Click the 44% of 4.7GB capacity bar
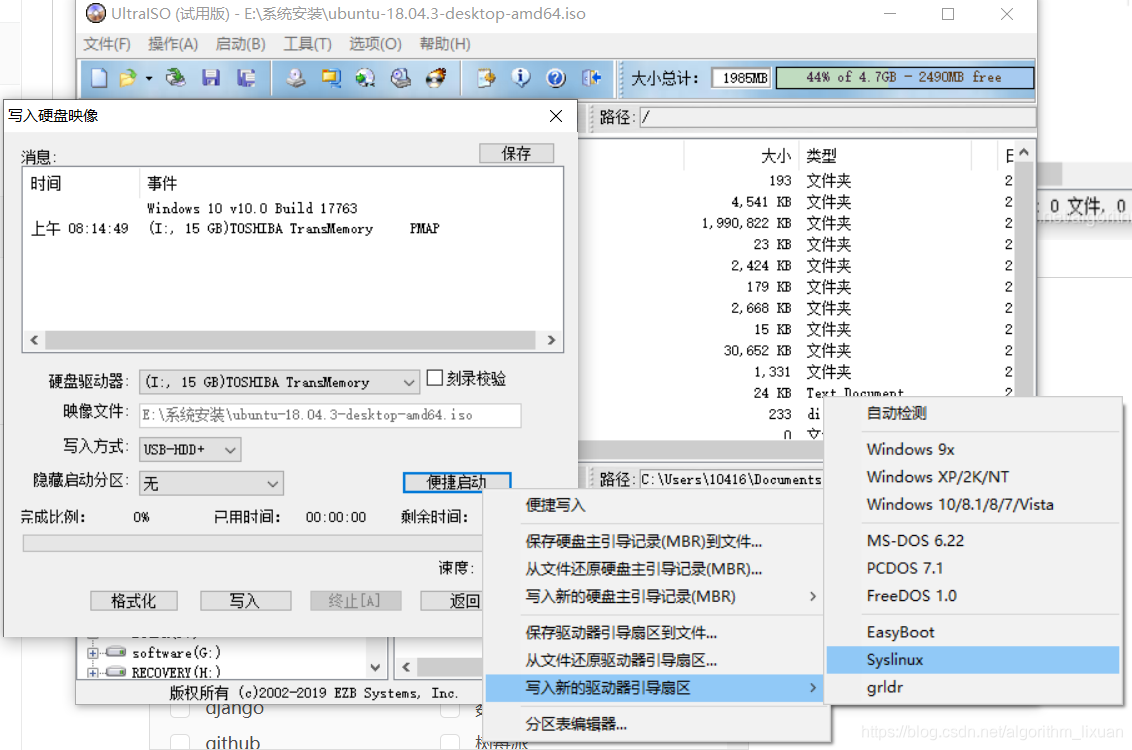 [904, 77]
